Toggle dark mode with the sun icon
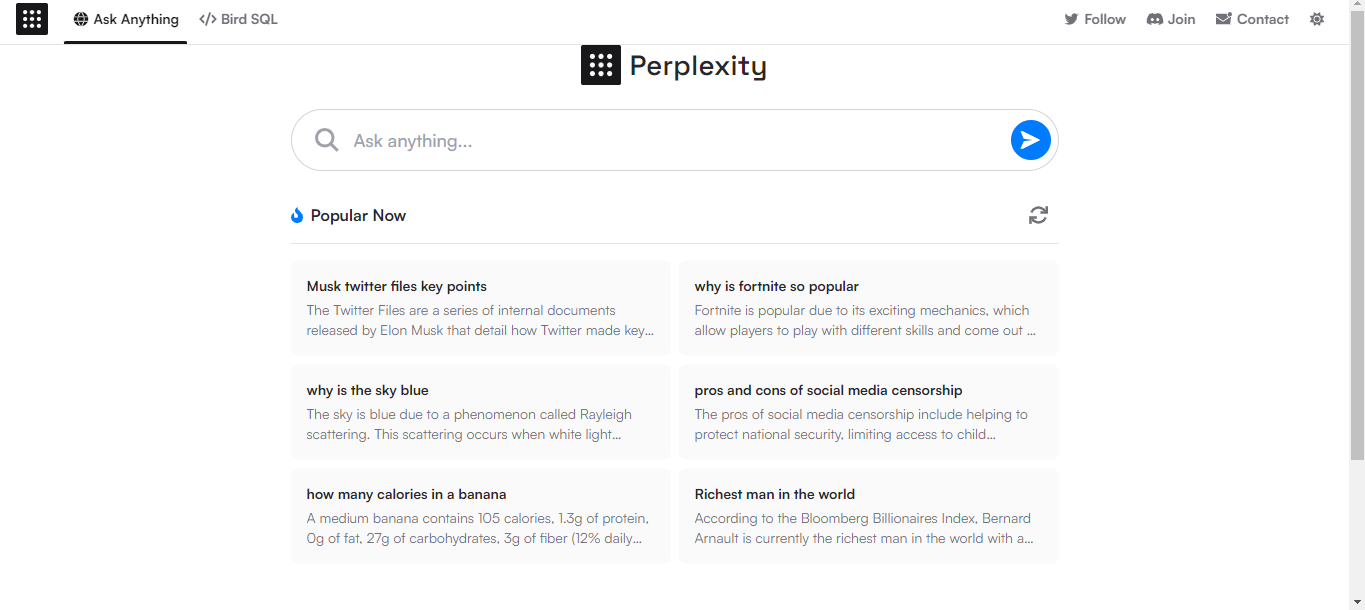 [1317, 19]
